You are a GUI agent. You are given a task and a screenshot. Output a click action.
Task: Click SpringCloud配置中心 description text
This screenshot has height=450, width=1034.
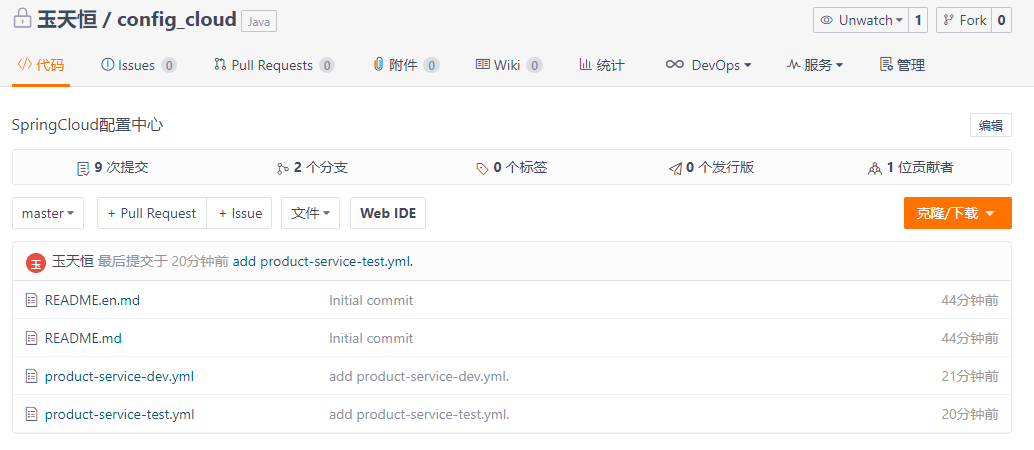click(x=88, y=125)
